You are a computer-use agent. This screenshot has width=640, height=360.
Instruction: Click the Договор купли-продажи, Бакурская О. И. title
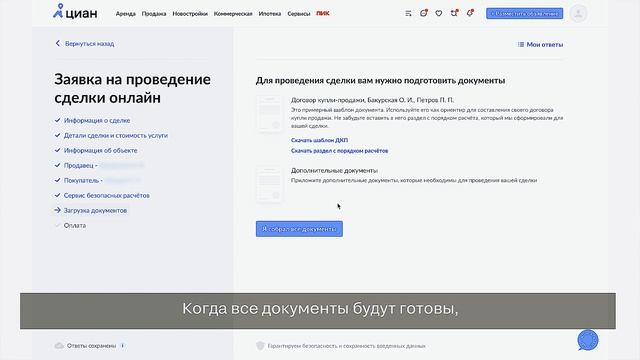372,100
